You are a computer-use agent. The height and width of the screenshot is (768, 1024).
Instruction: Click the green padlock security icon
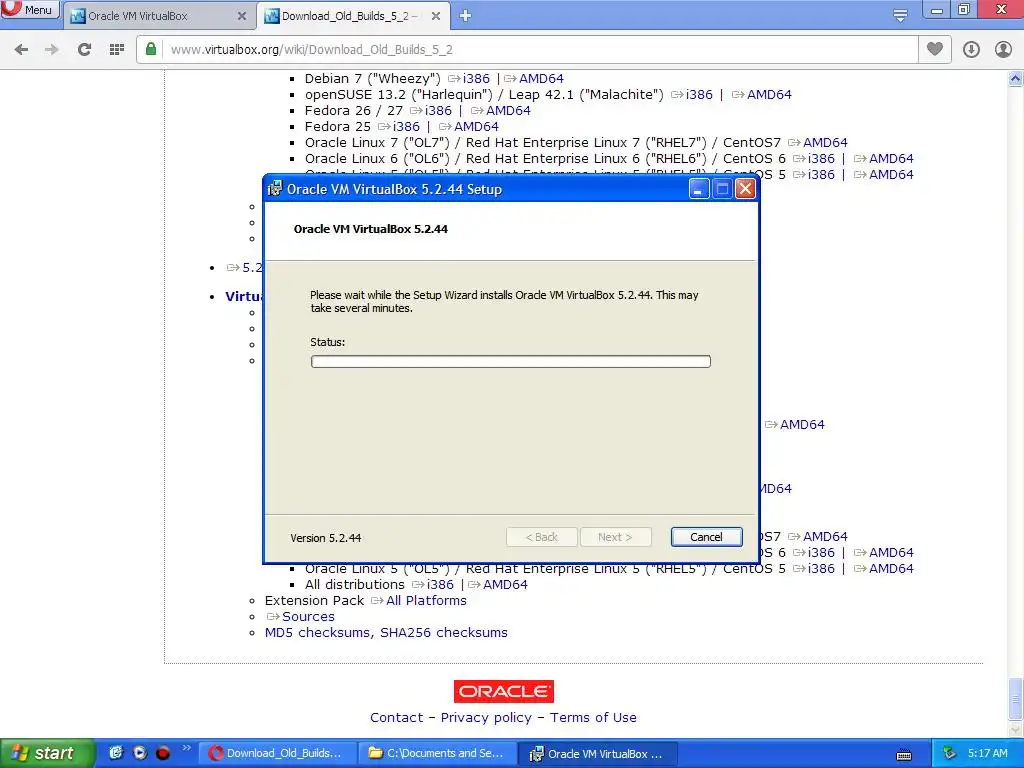(x=151, y=49)
